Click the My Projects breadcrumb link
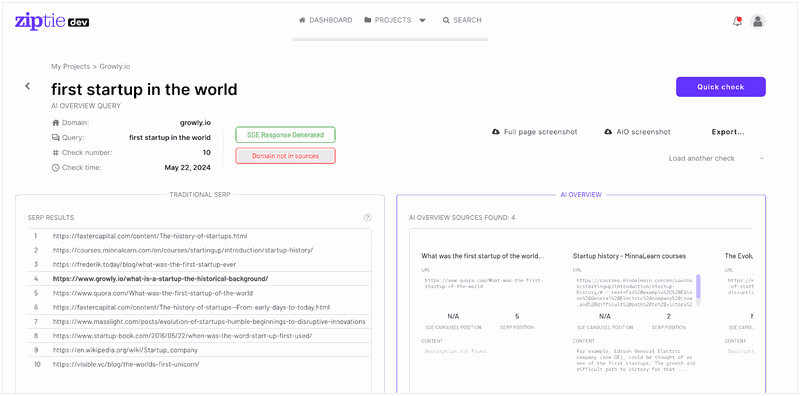Viewport: 800px width, 396px height. click(x=70, y=66)
